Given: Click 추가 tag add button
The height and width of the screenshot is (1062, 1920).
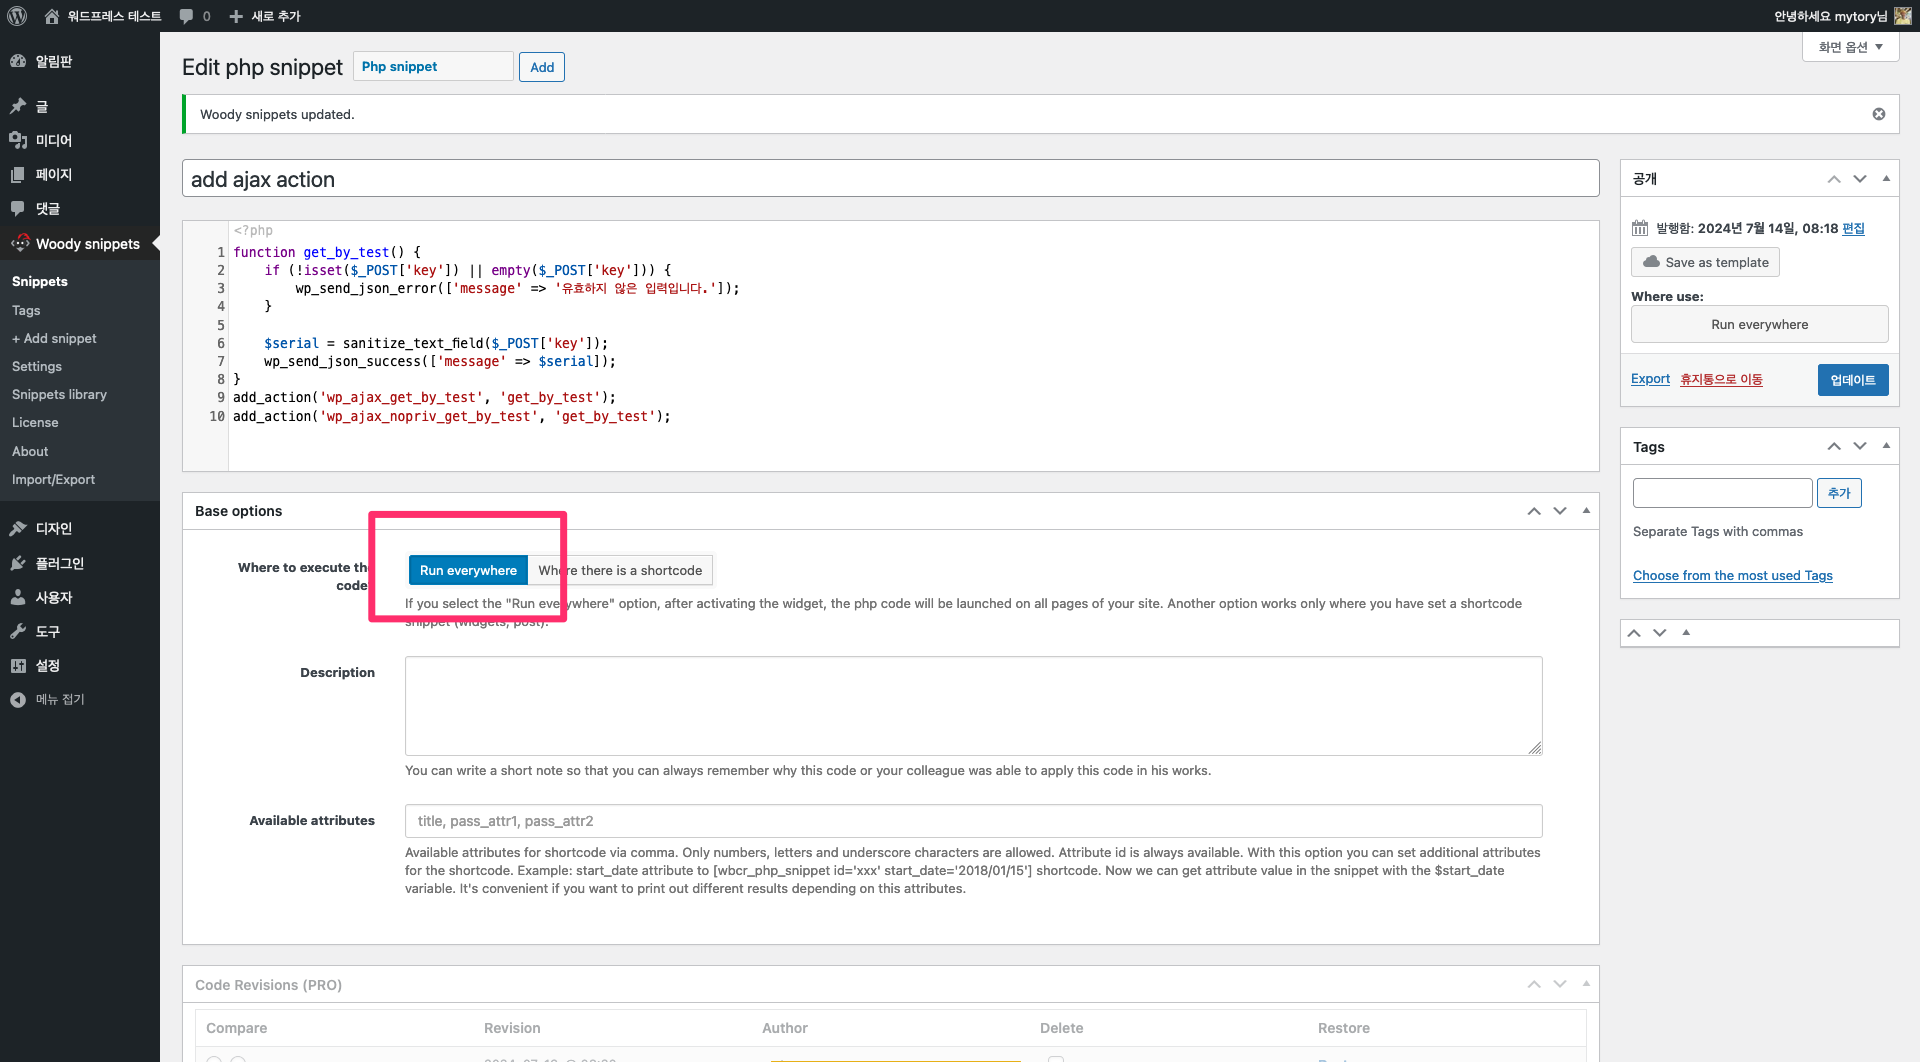Looking at the screenshot, I should tap(1839, 493).
